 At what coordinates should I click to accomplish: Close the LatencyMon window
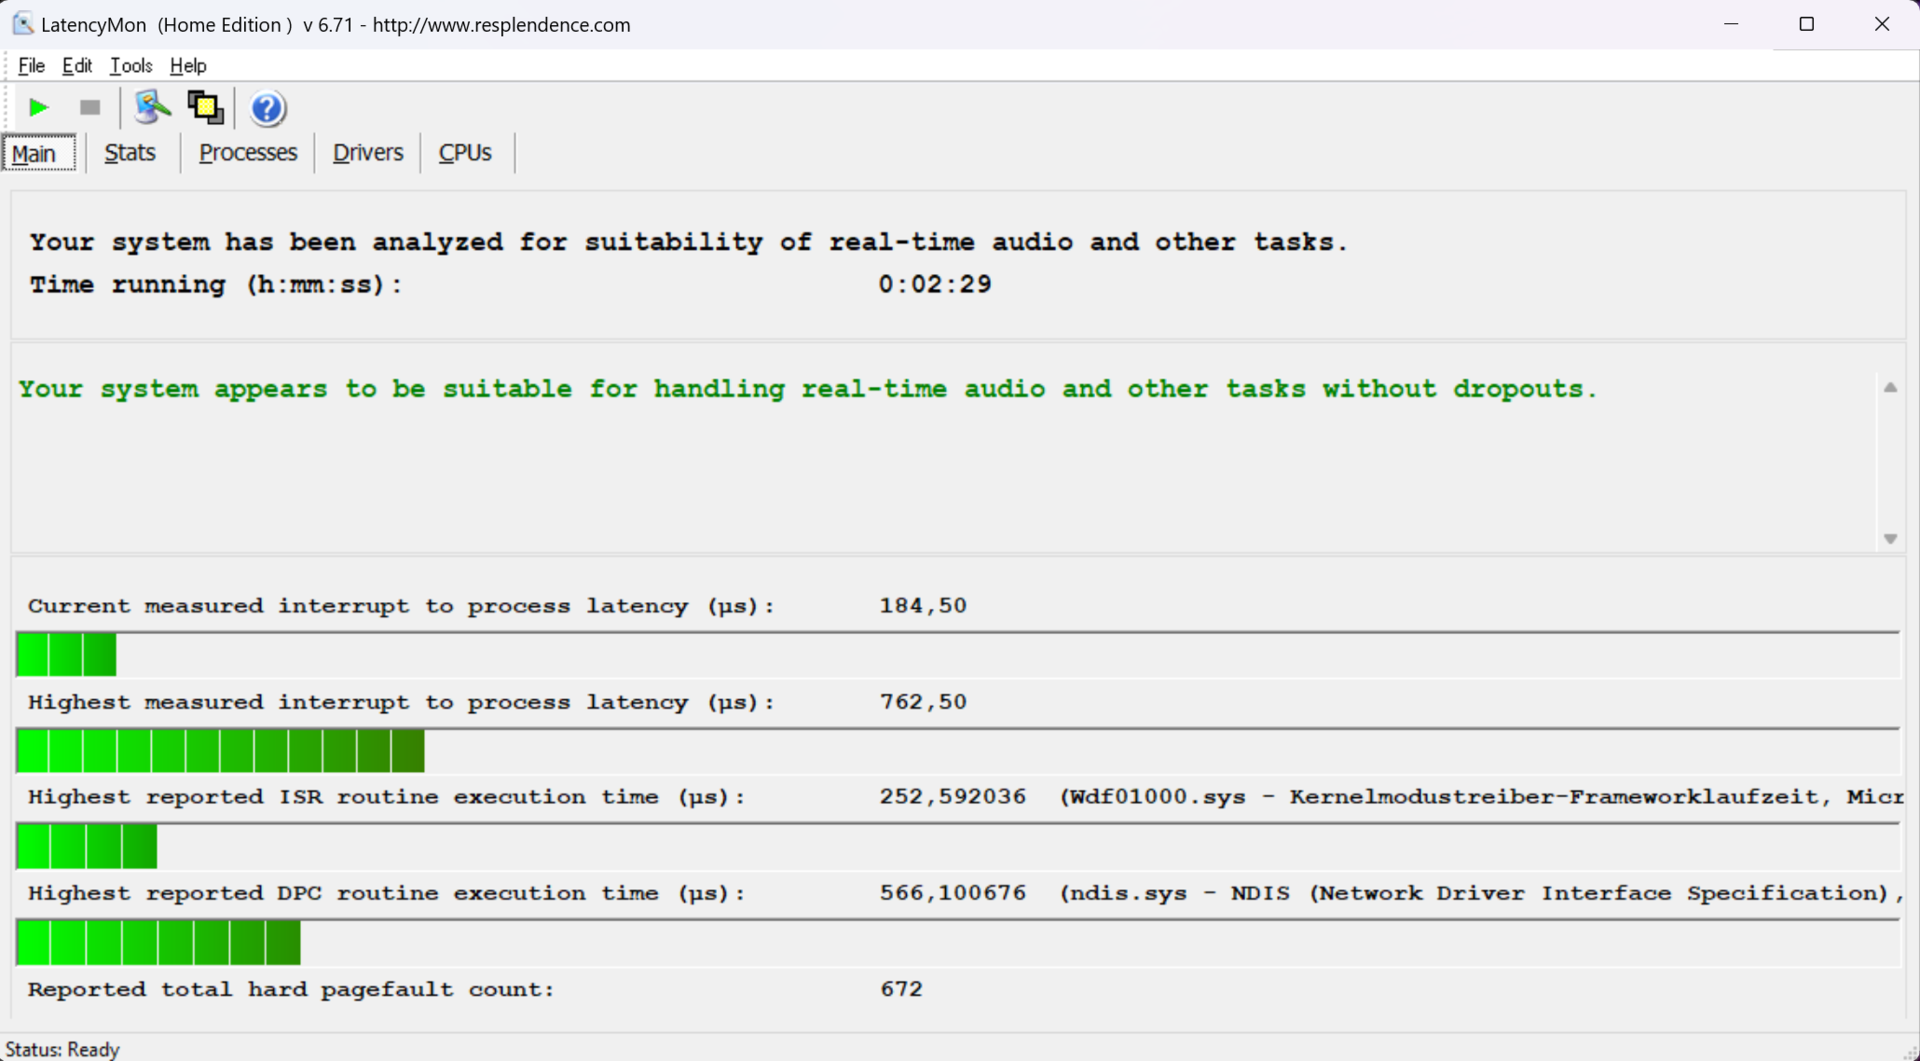(1882, 24)
